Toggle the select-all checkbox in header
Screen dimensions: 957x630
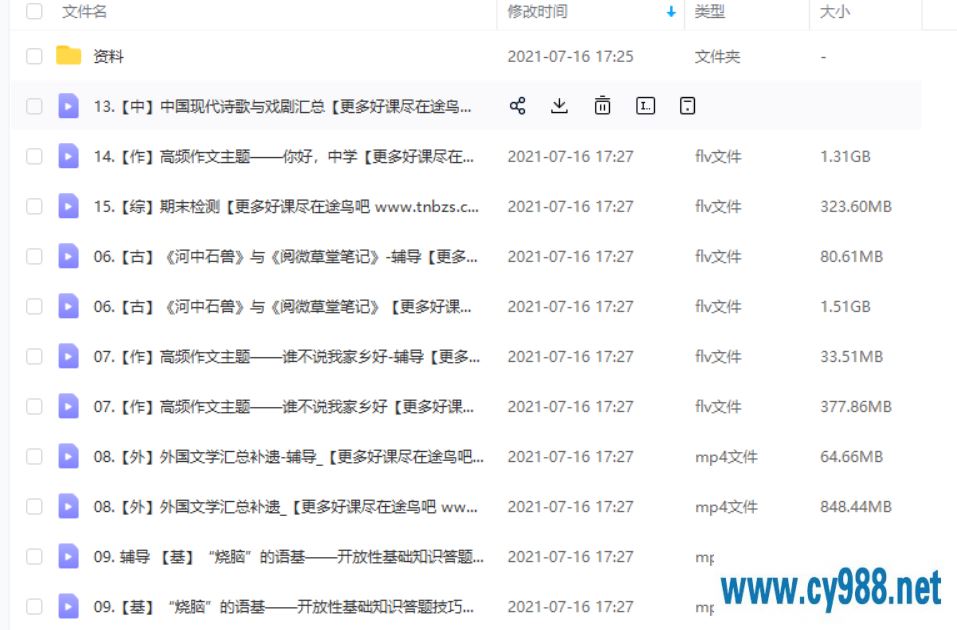(x=34, y=11)
